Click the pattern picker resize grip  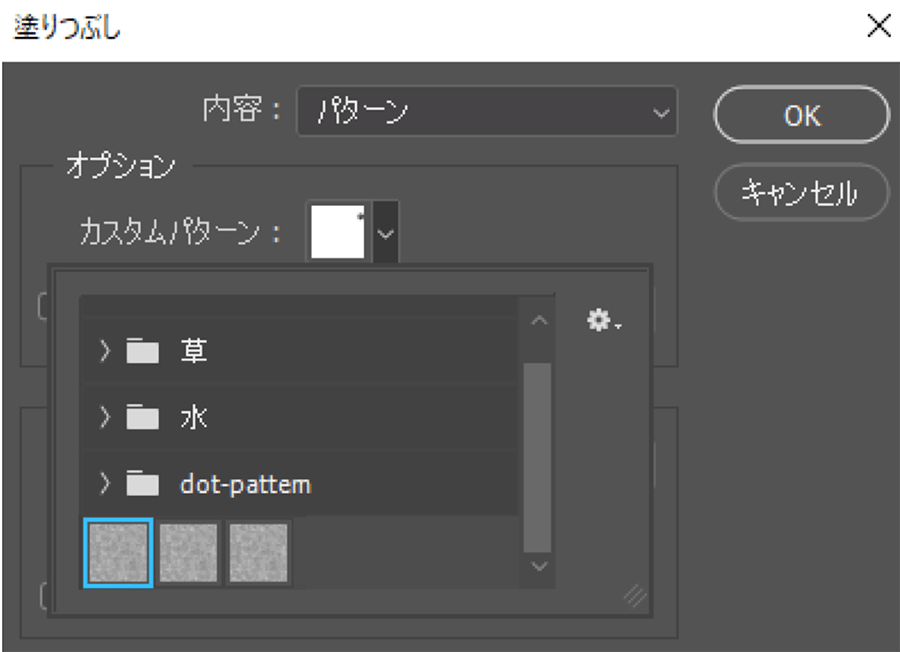(x=635, y=596)
